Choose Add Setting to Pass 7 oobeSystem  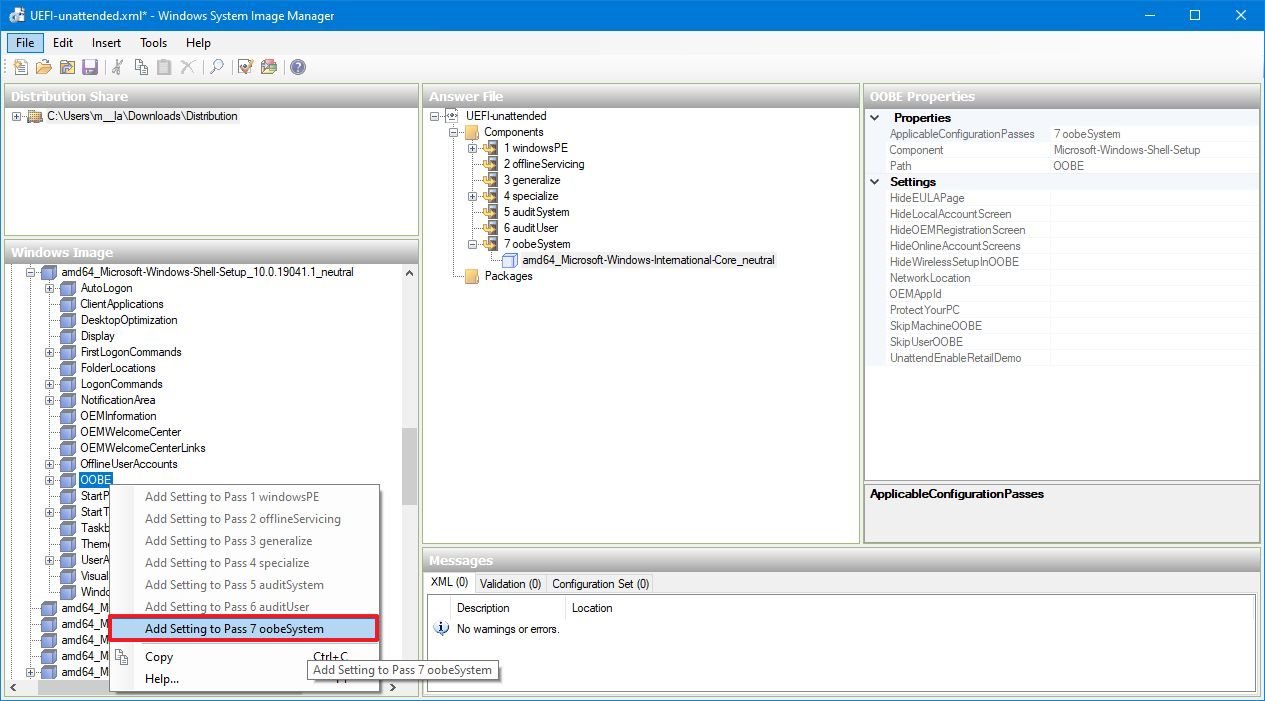[x=243, y=629]
